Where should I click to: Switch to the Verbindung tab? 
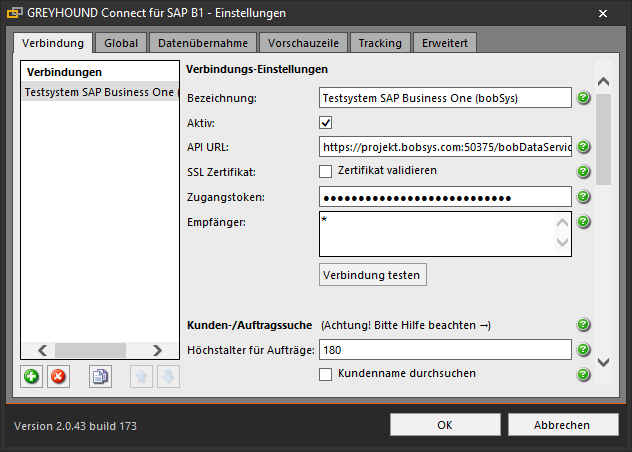(x=53, y=43)
